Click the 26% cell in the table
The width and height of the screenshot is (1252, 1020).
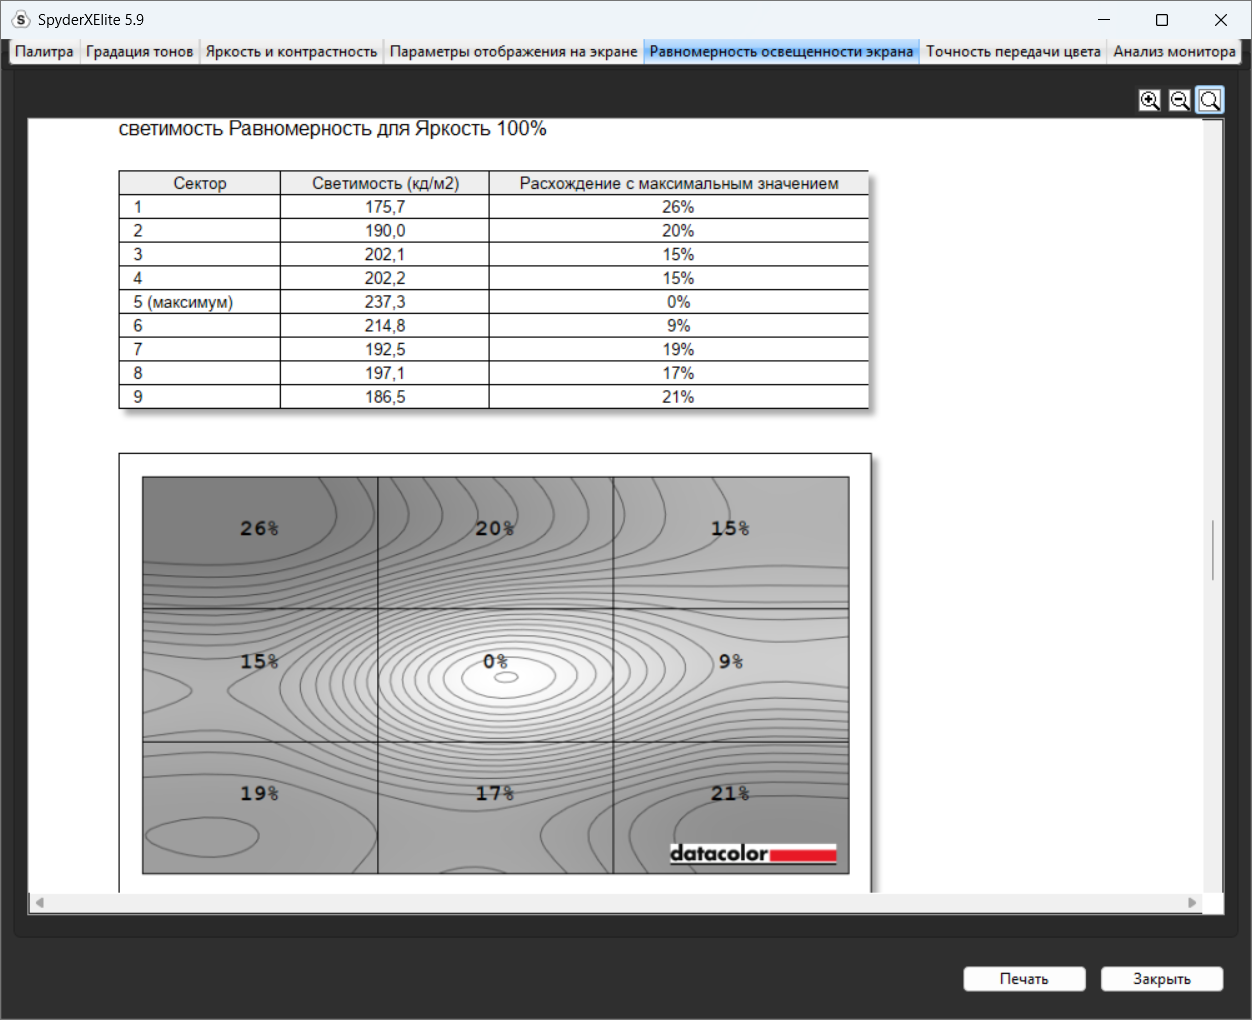pos(678,207)
